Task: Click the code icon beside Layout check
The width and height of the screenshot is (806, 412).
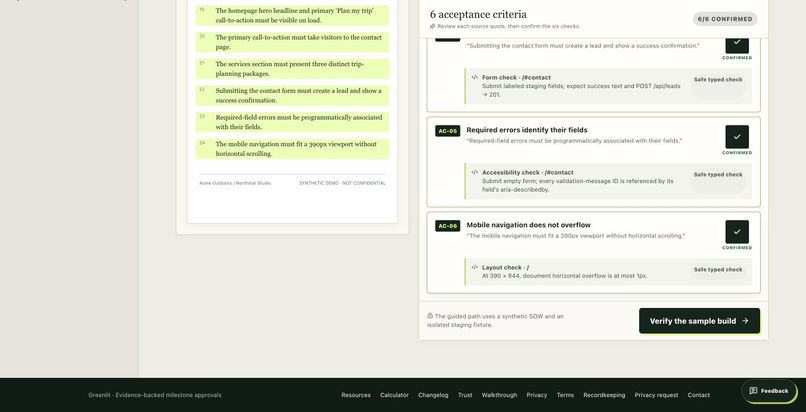Action: pos(474,268)
